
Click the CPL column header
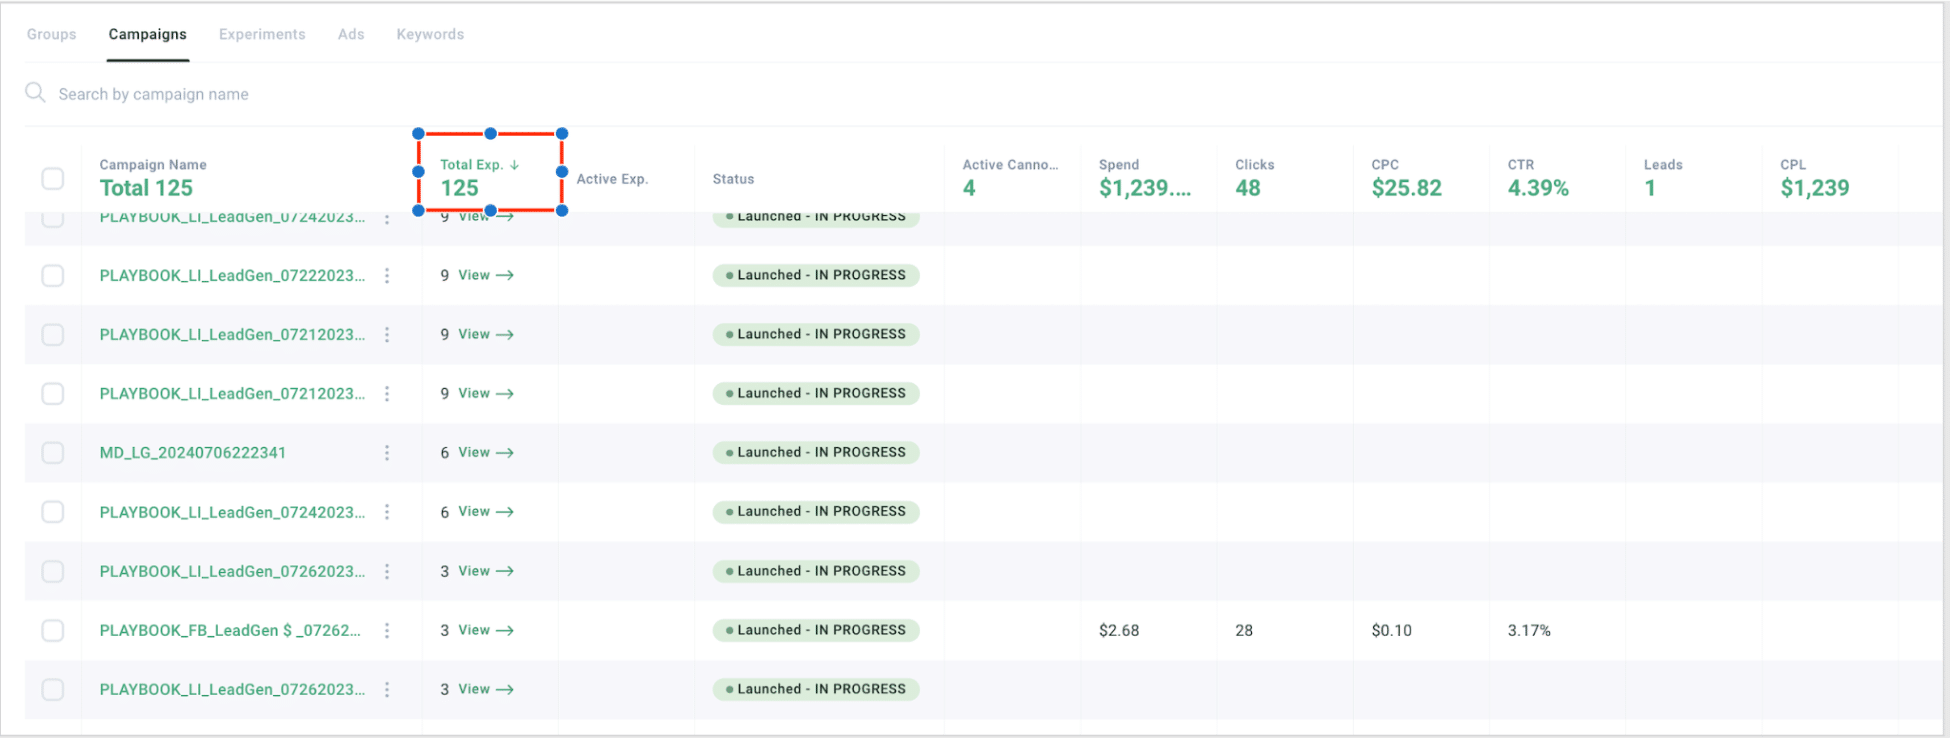click(x=1793, y=165)
